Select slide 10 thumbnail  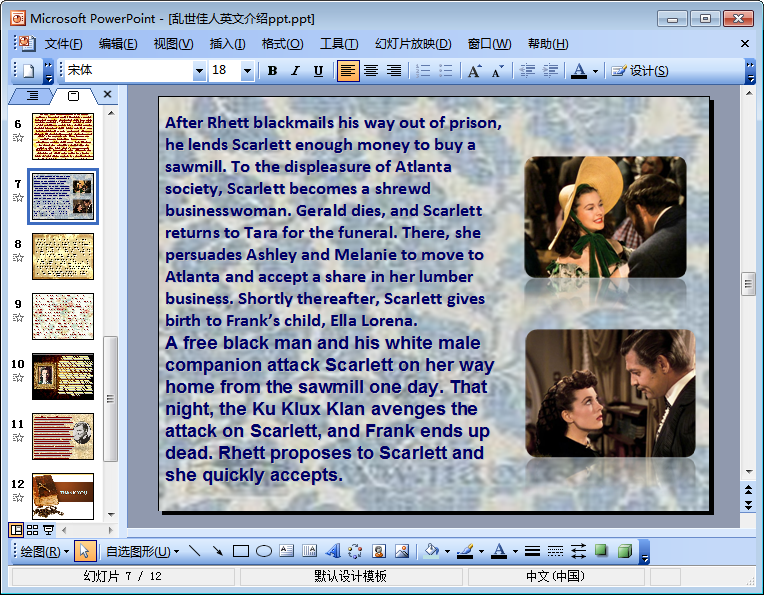[63, 376]
